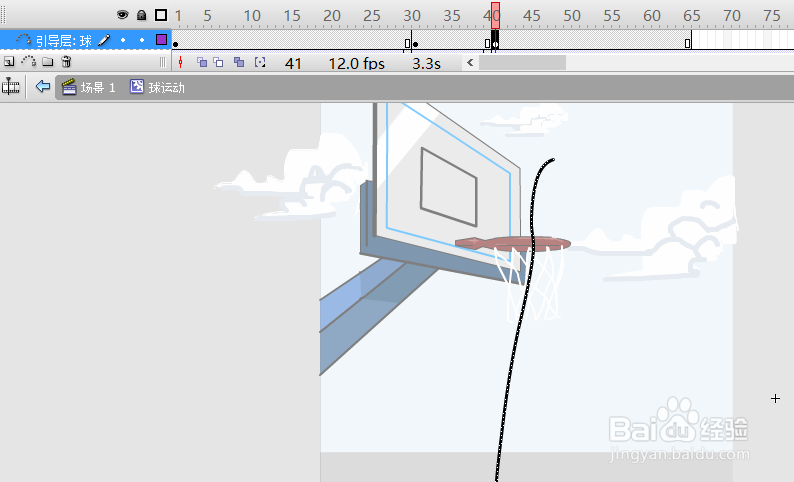Click frame number 60 on the ruler
Image resolution: width=794 pixels, height=482 pixels.
click(x=652, y=16)
